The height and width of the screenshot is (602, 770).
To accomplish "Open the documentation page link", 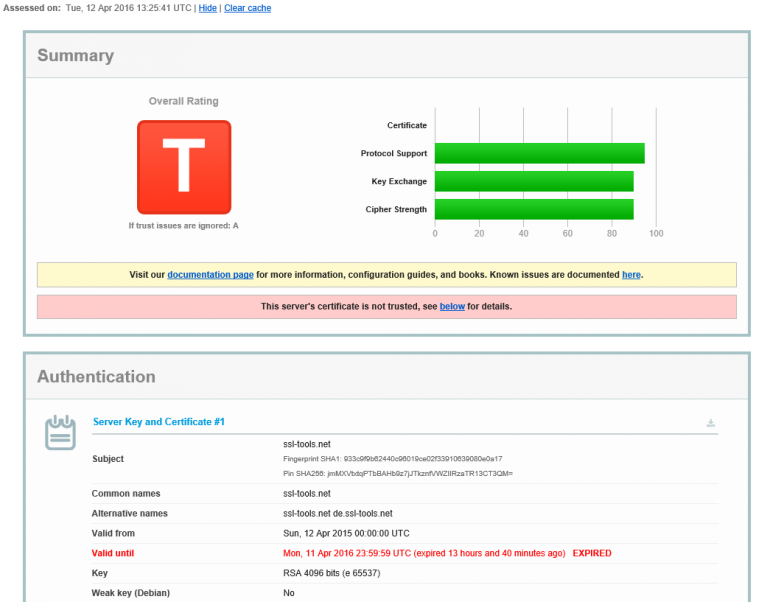I will pos(210,274).
